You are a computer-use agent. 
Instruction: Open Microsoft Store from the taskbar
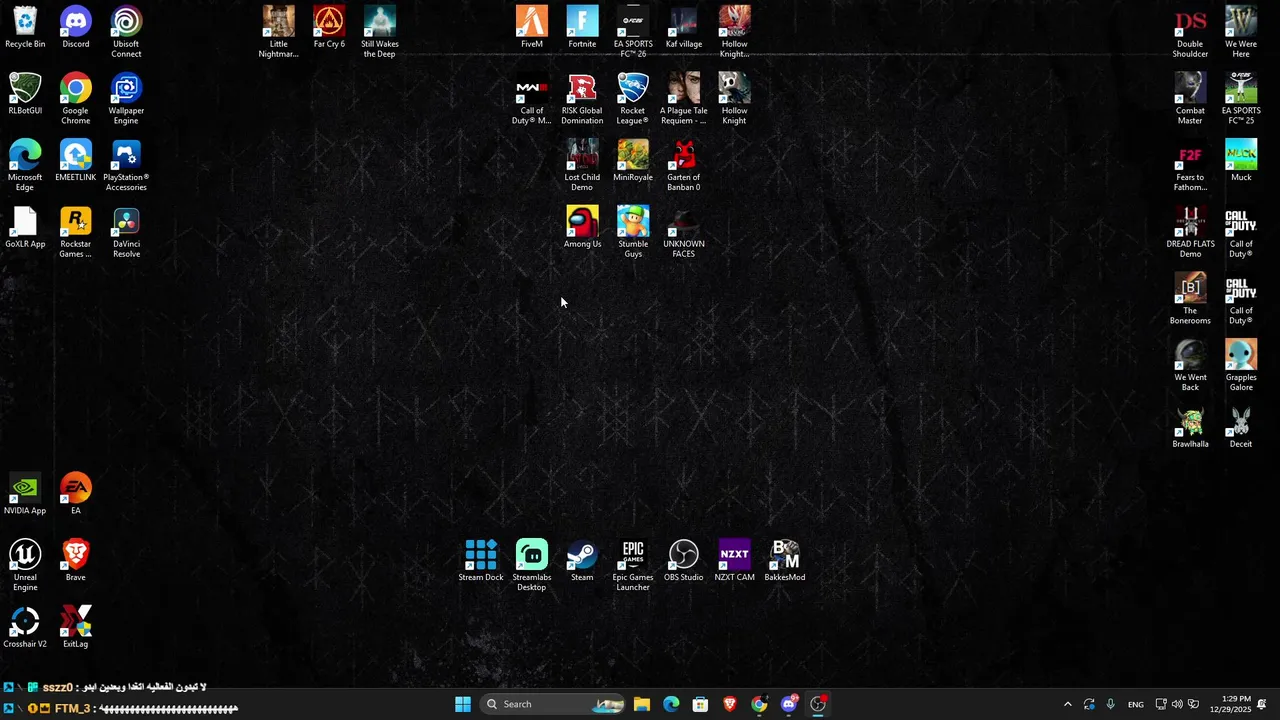[x=700, y=704]
